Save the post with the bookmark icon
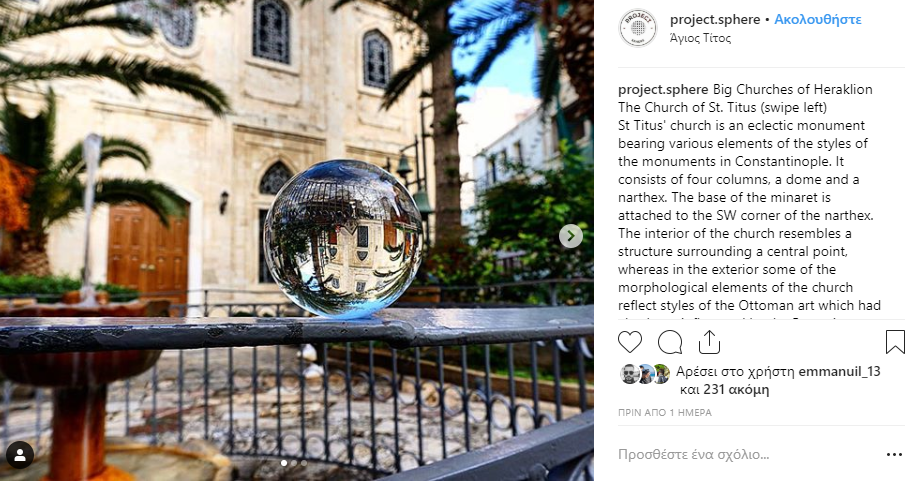 895,342
